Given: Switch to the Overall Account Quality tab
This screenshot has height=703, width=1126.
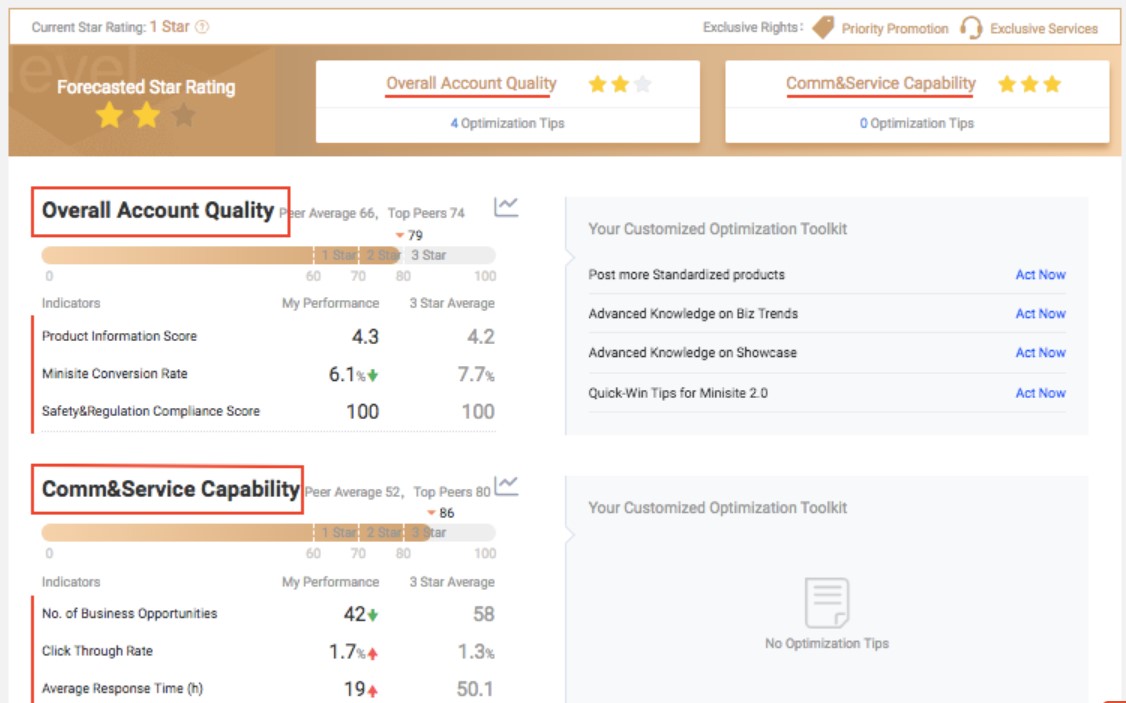Looking at the screenshot, I should 471,84.
